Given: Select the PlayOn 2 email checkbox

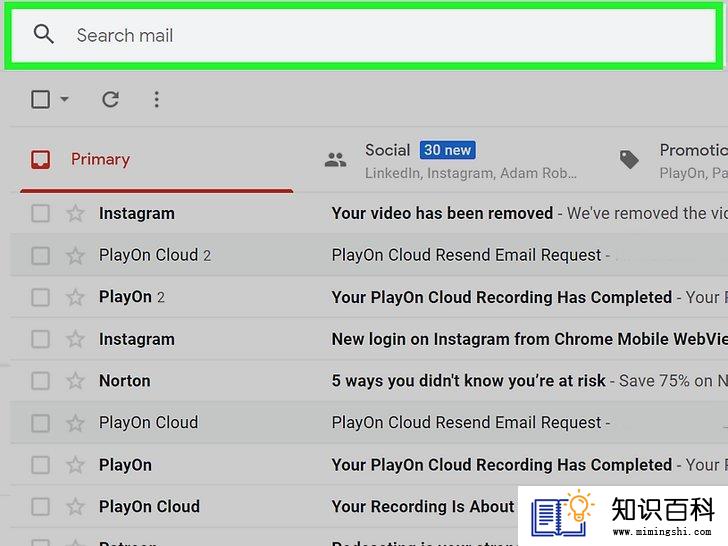Looking at the screenshot, I should click(x=40, y=297).
